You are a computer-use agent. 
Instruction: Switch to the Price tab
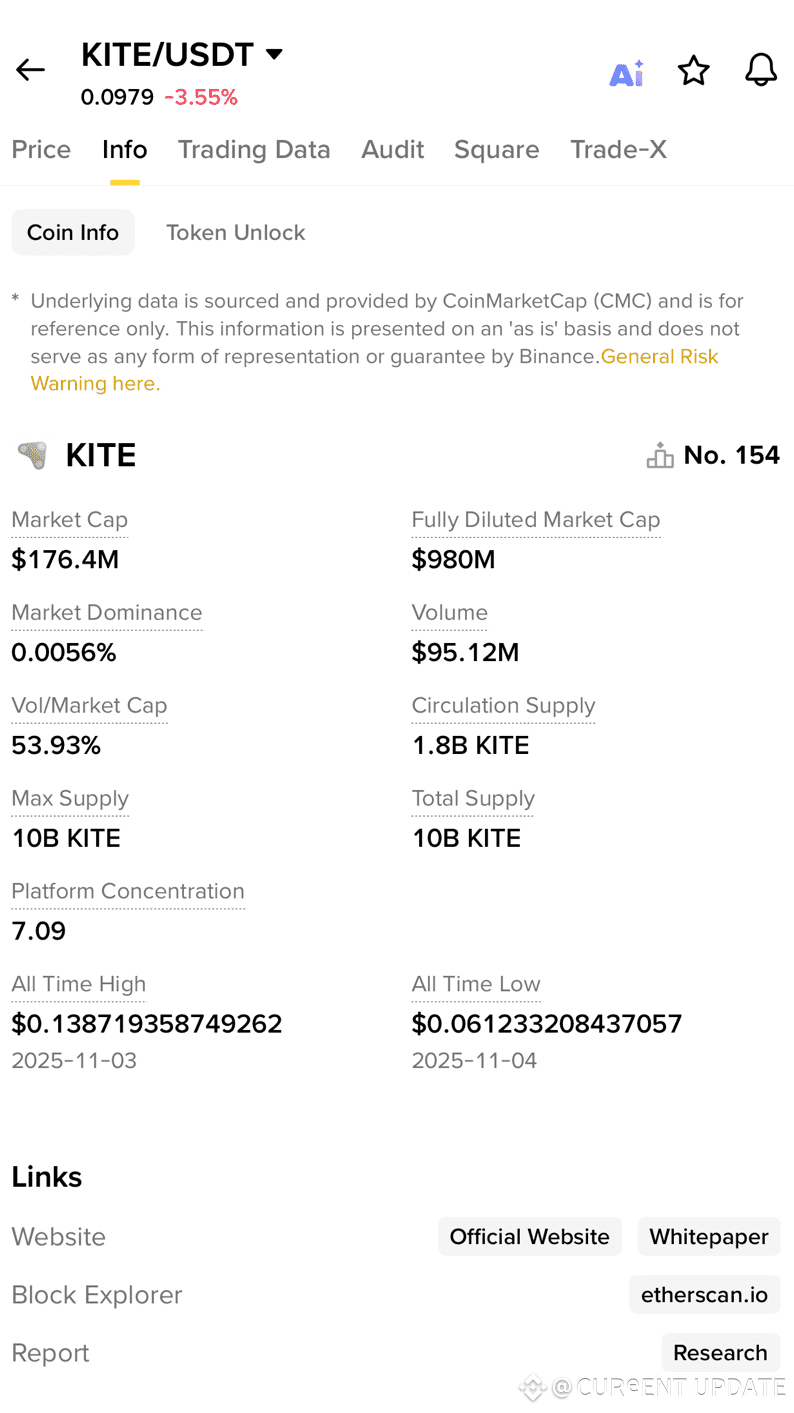[41, 150]
